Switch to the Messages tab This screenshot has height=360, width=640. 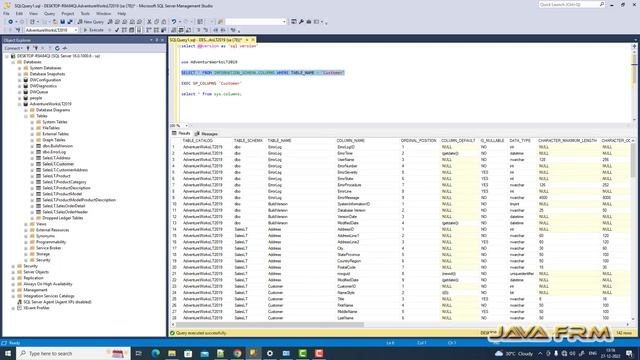[x=207, y=134]
